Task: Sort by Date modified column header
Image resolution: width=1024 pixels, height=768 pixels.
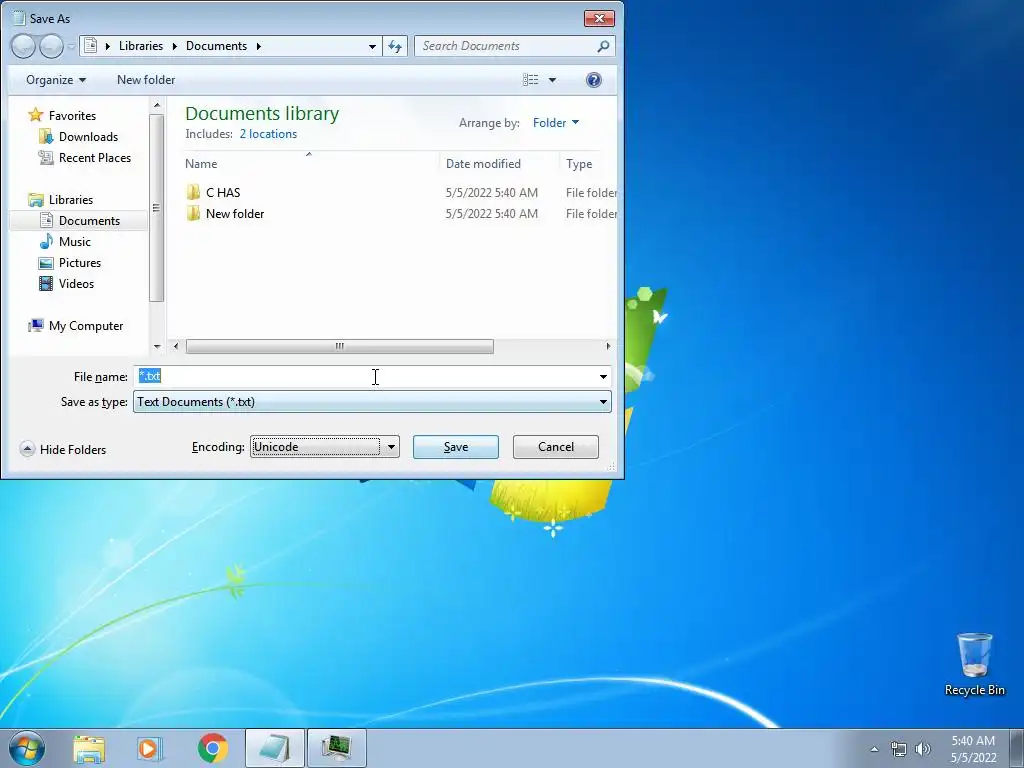Action: (x=483, y=164)
